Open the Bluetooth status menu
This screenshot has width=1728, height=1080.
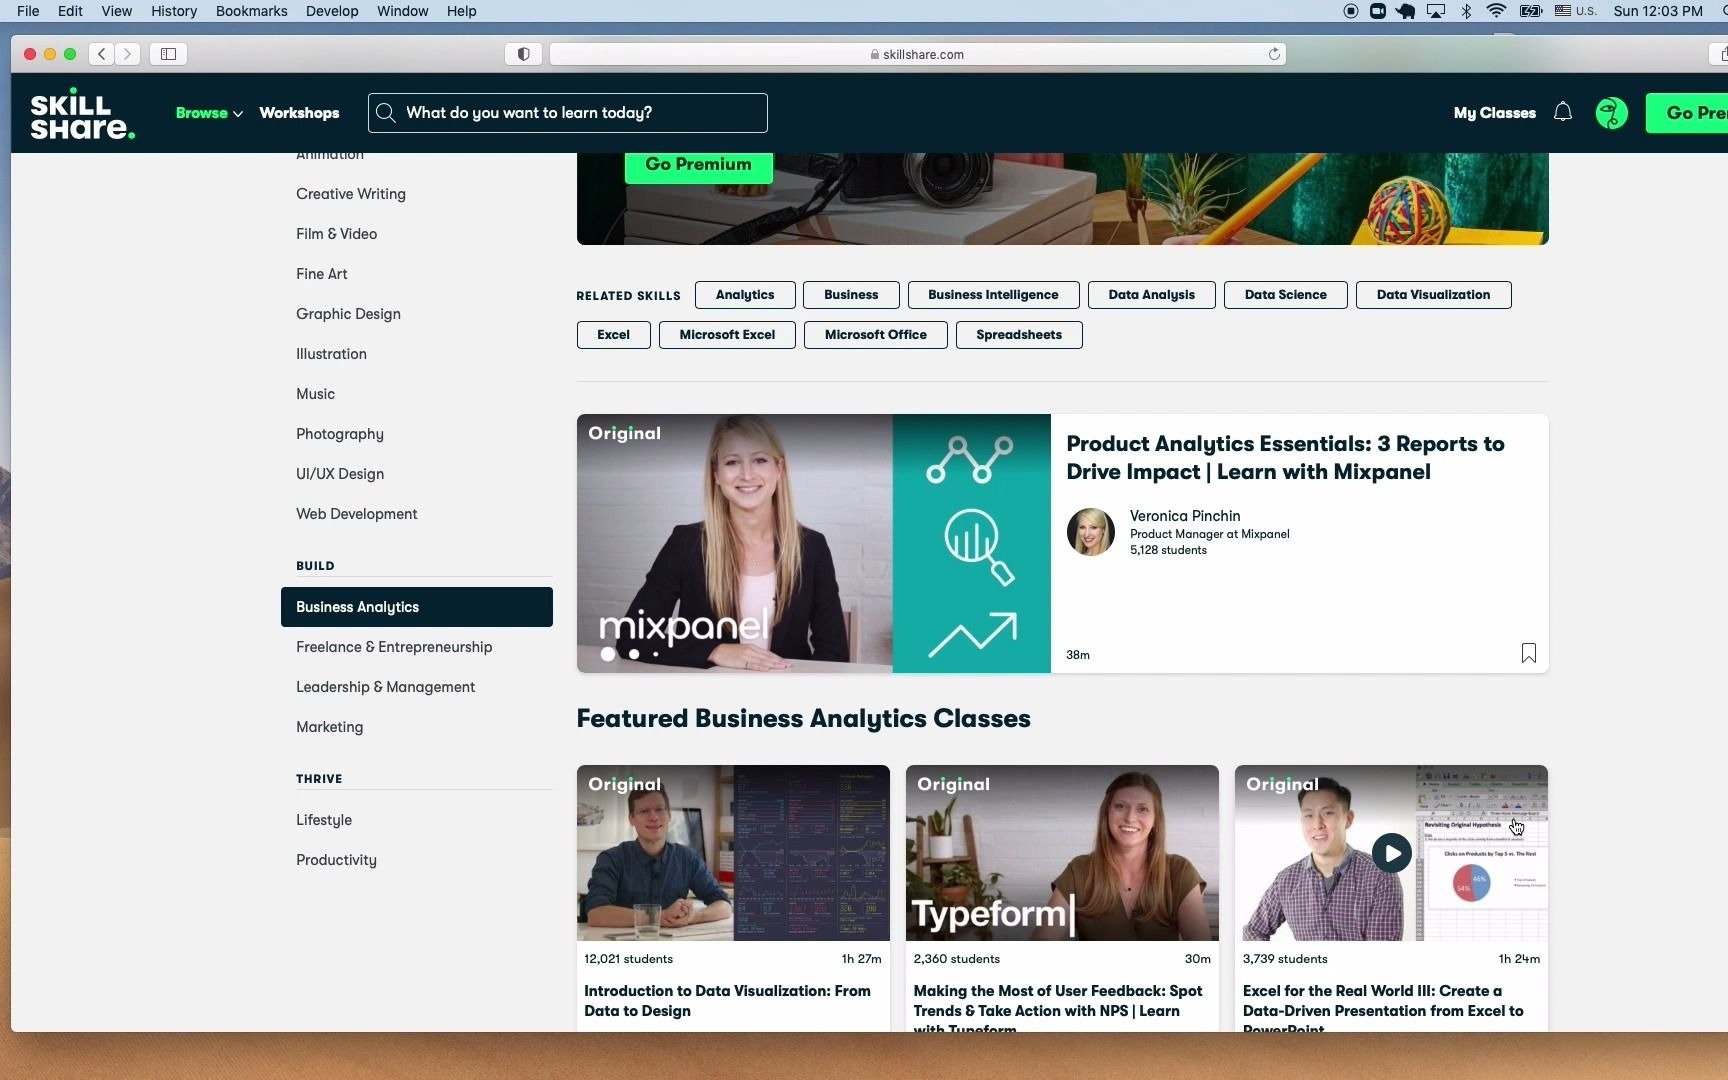[x=1466, y=11]
